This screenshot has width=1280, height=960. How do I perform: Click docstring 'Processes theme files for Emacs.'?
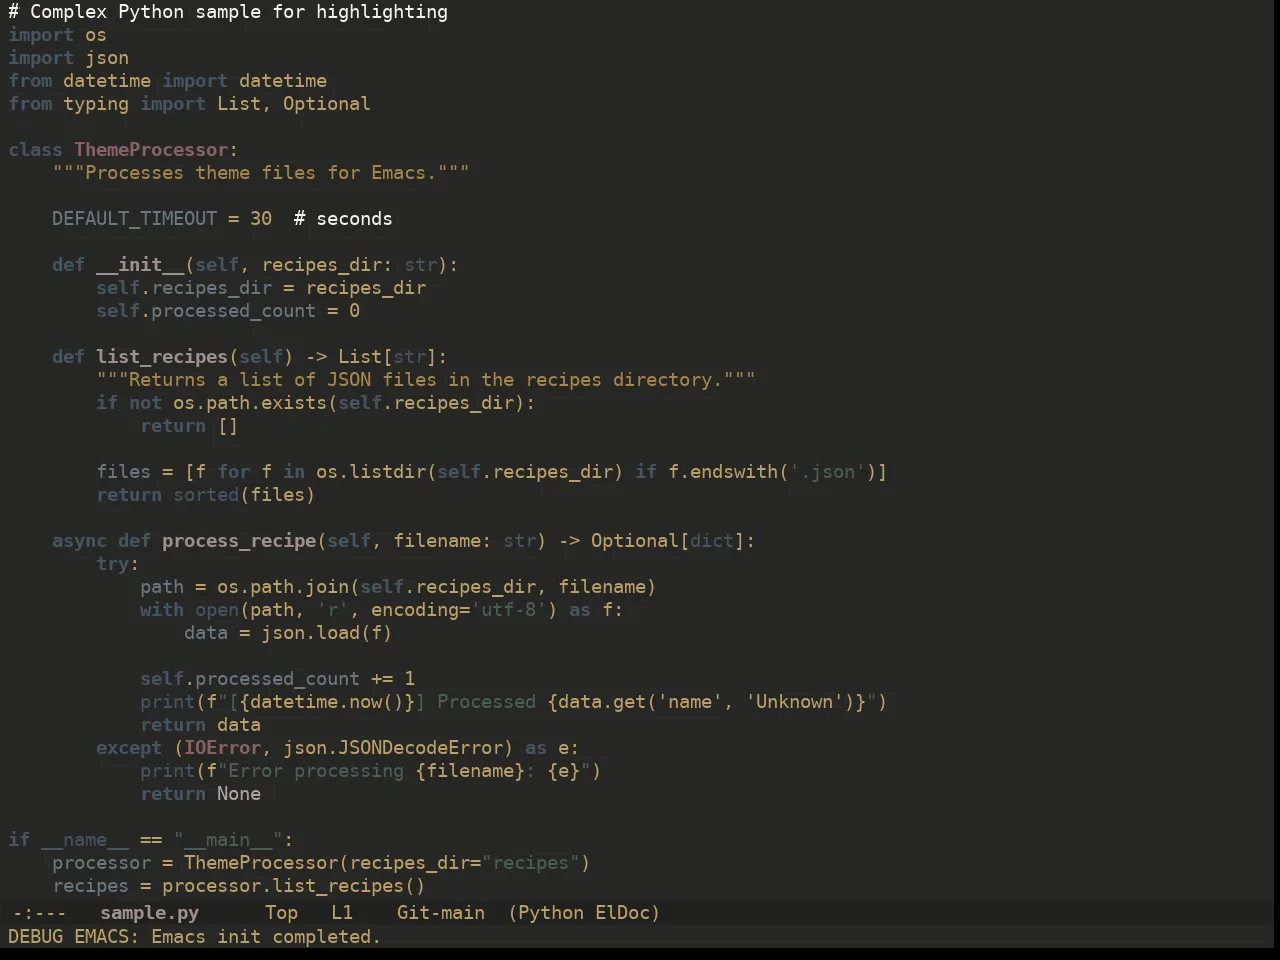260,173
